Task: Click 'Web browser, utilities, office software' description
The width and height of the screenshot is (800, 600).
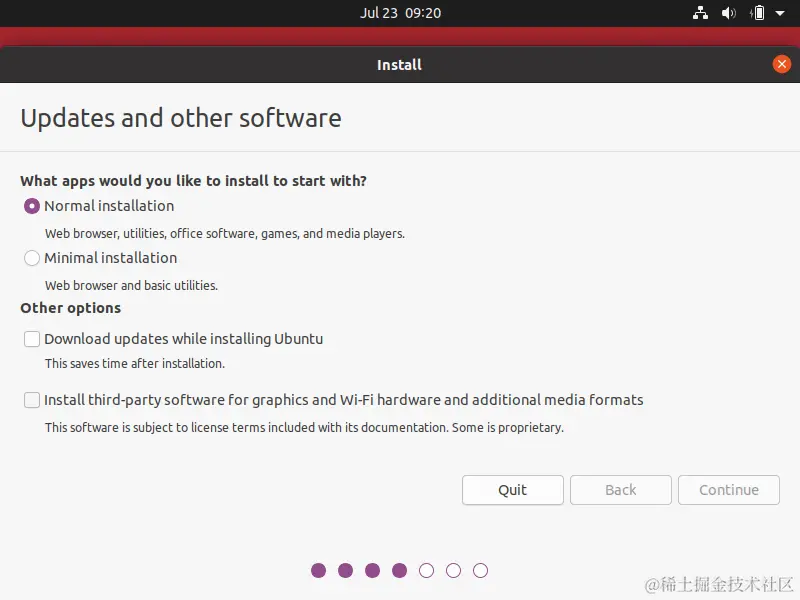Action: tap(224, 234)
